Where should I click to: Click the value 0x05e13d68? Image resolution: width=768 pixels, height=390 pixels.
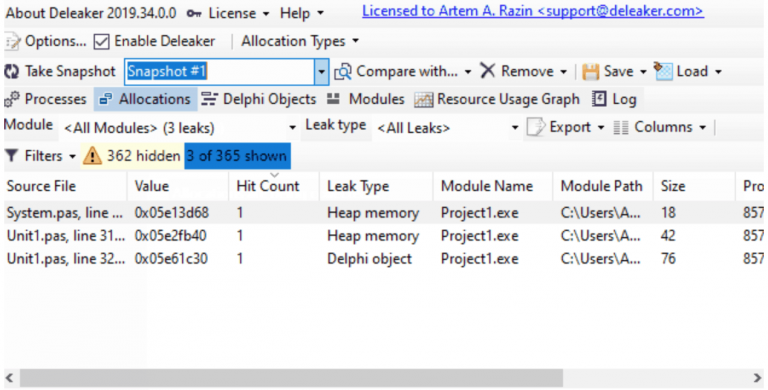click(x=171, y=213)
